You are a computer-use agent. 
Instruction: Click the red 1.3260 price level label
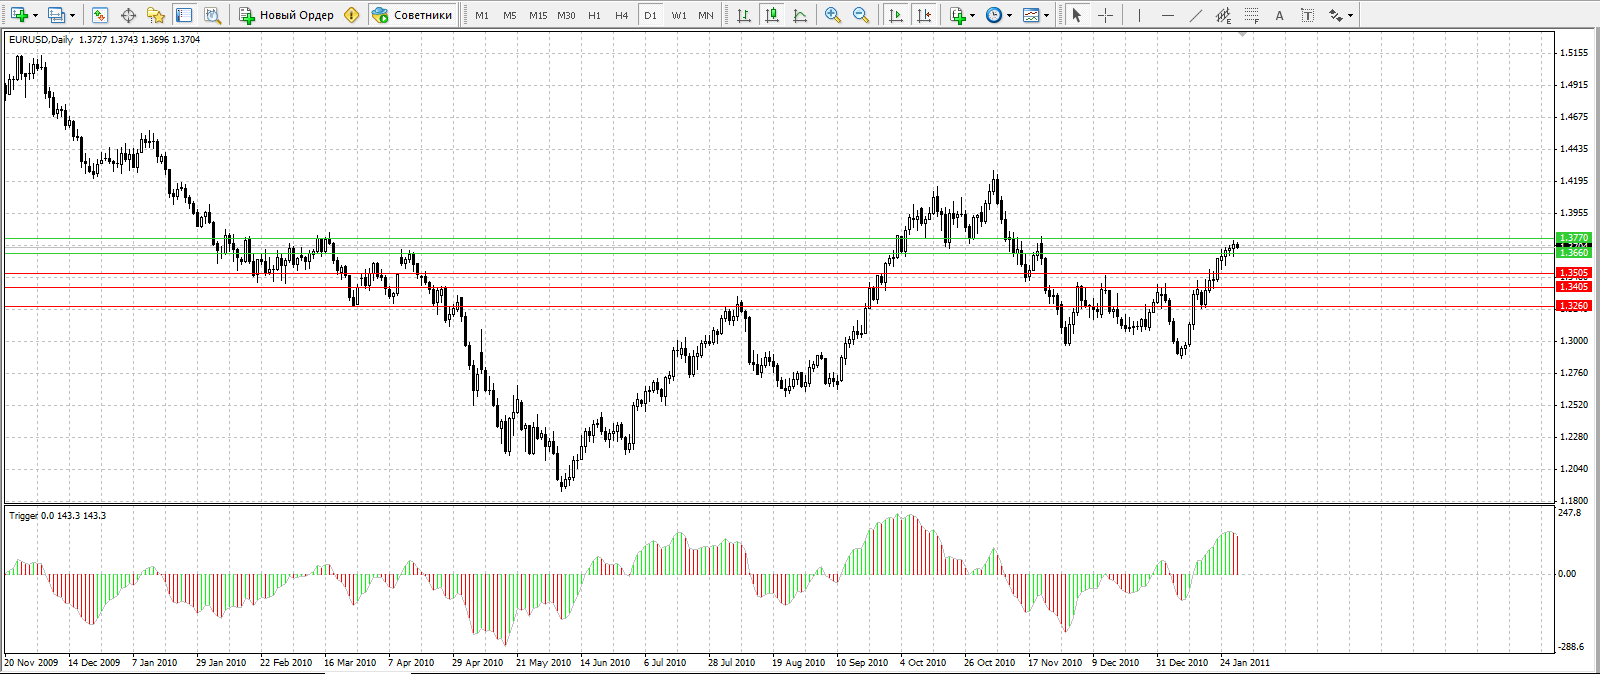click(x=1573, y=306)
